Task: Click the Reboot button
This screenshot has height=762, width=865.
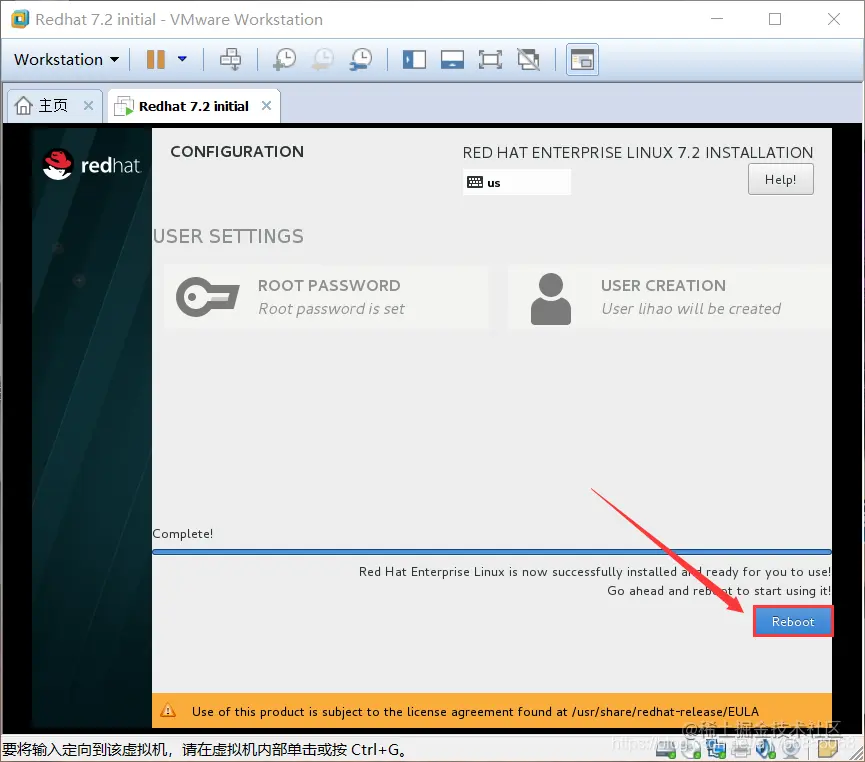Action: [x=793, y=621]
